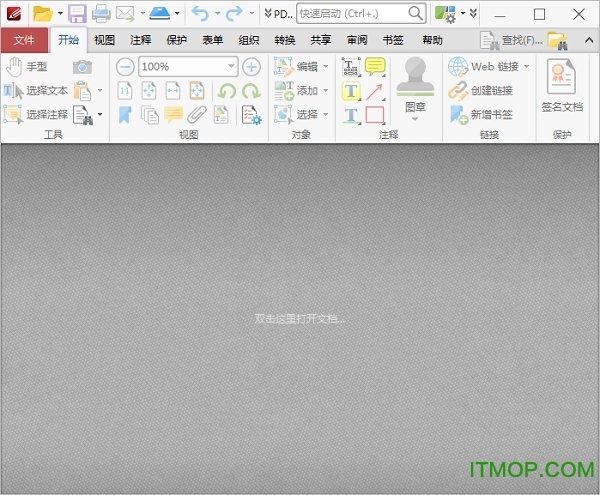The image size is (600, 495).
Task: Expand the Edit (编辑) objects dropdown
Action: tap(326, 67)
